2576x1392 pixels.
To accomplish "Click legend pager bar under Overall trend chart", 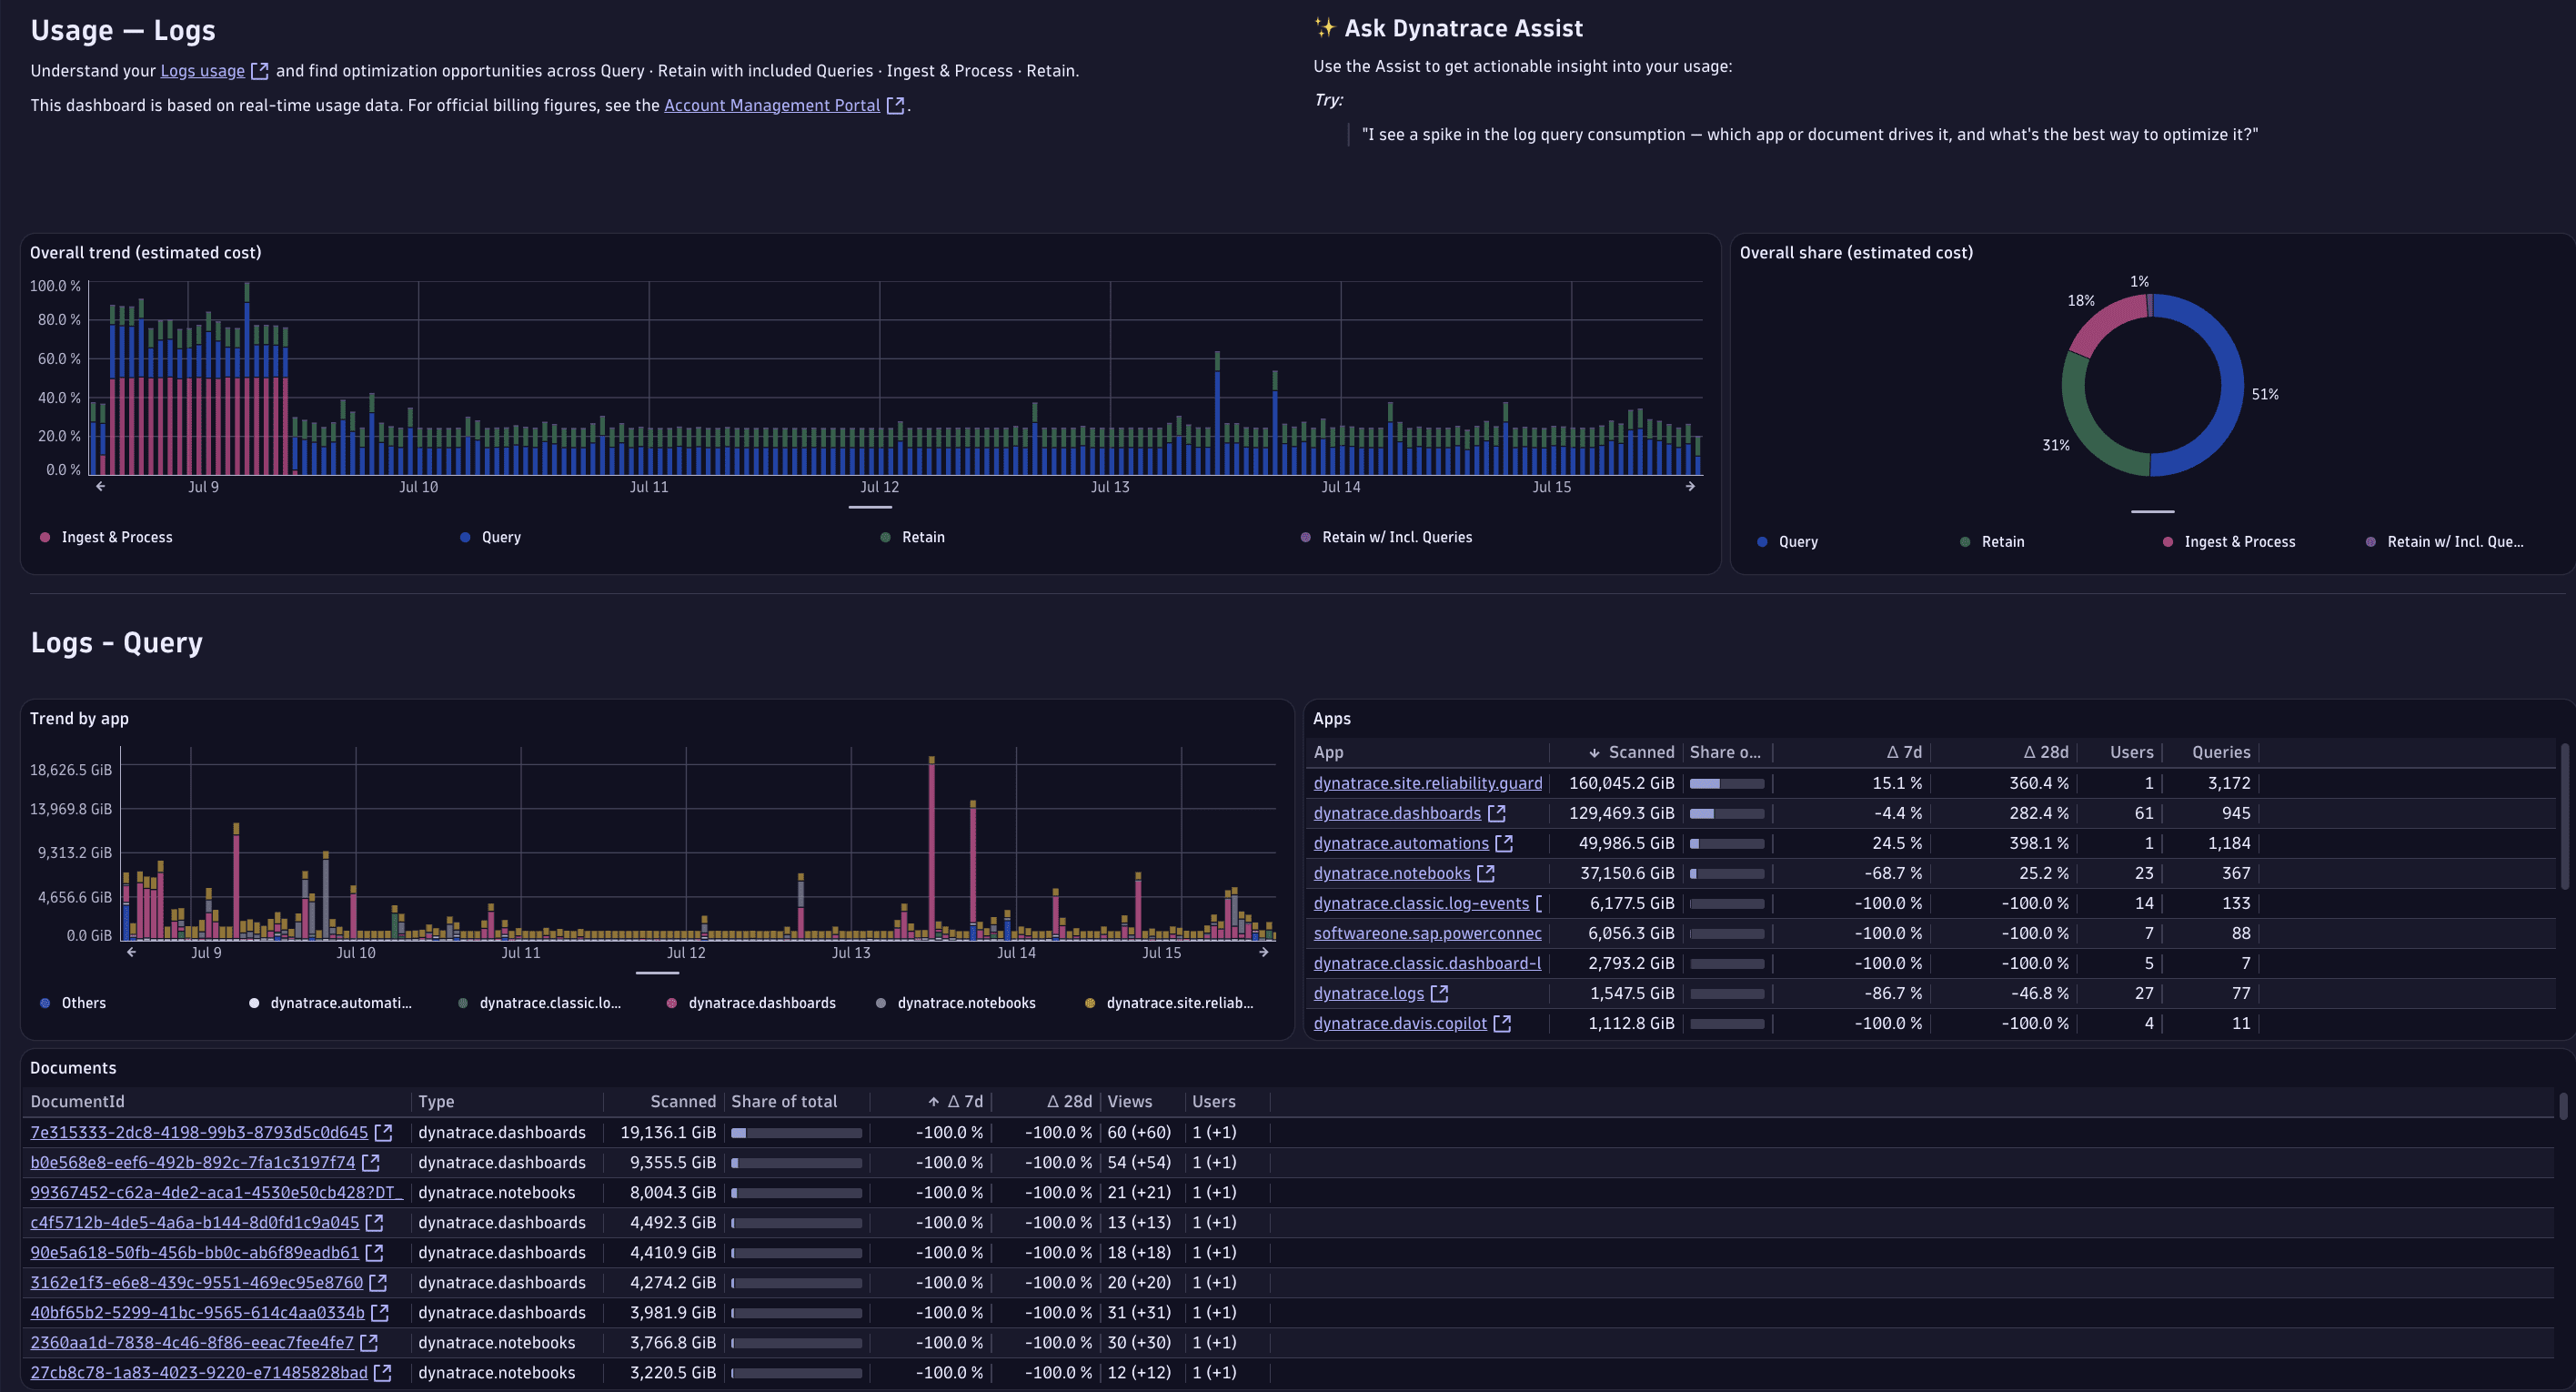I will [x=870, y=507].
